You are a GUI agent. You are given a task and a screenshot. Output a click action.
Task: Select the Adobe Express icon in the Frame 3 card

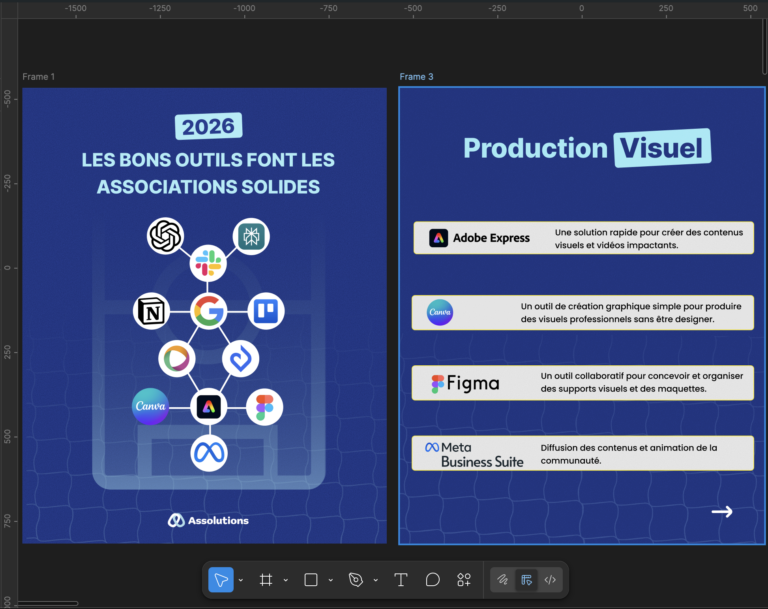438,238
